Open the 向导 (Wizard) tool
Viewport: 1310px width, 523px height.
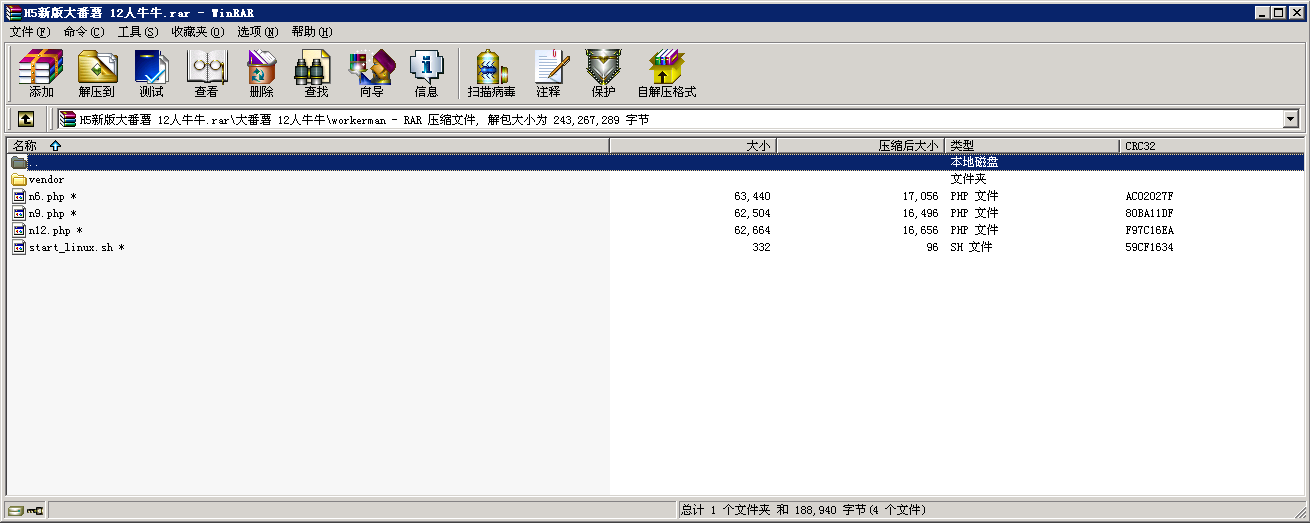[x=371, y=73]
